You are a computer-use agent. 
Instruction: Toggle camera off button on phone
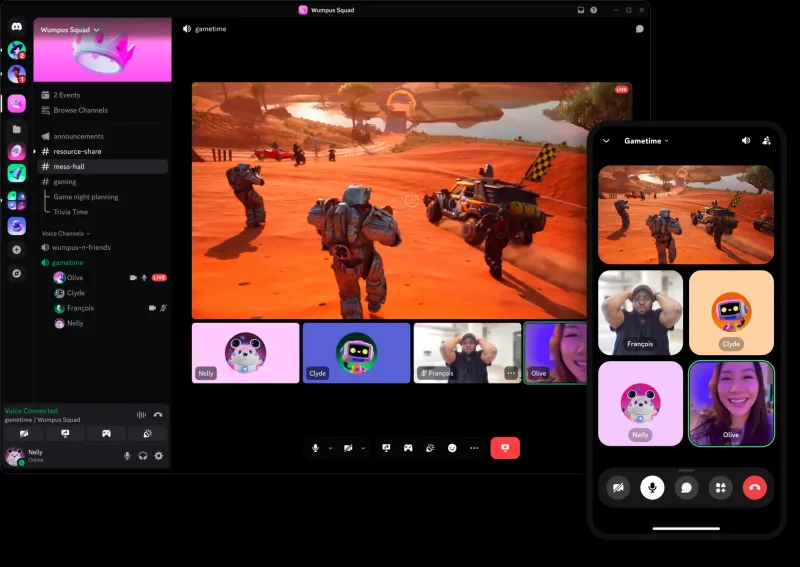point(618,487)
